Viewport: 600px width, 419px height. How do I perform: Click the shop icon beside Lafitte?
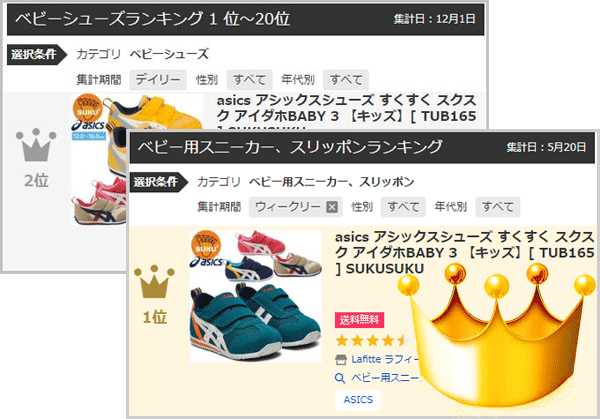tap(341, 360)
